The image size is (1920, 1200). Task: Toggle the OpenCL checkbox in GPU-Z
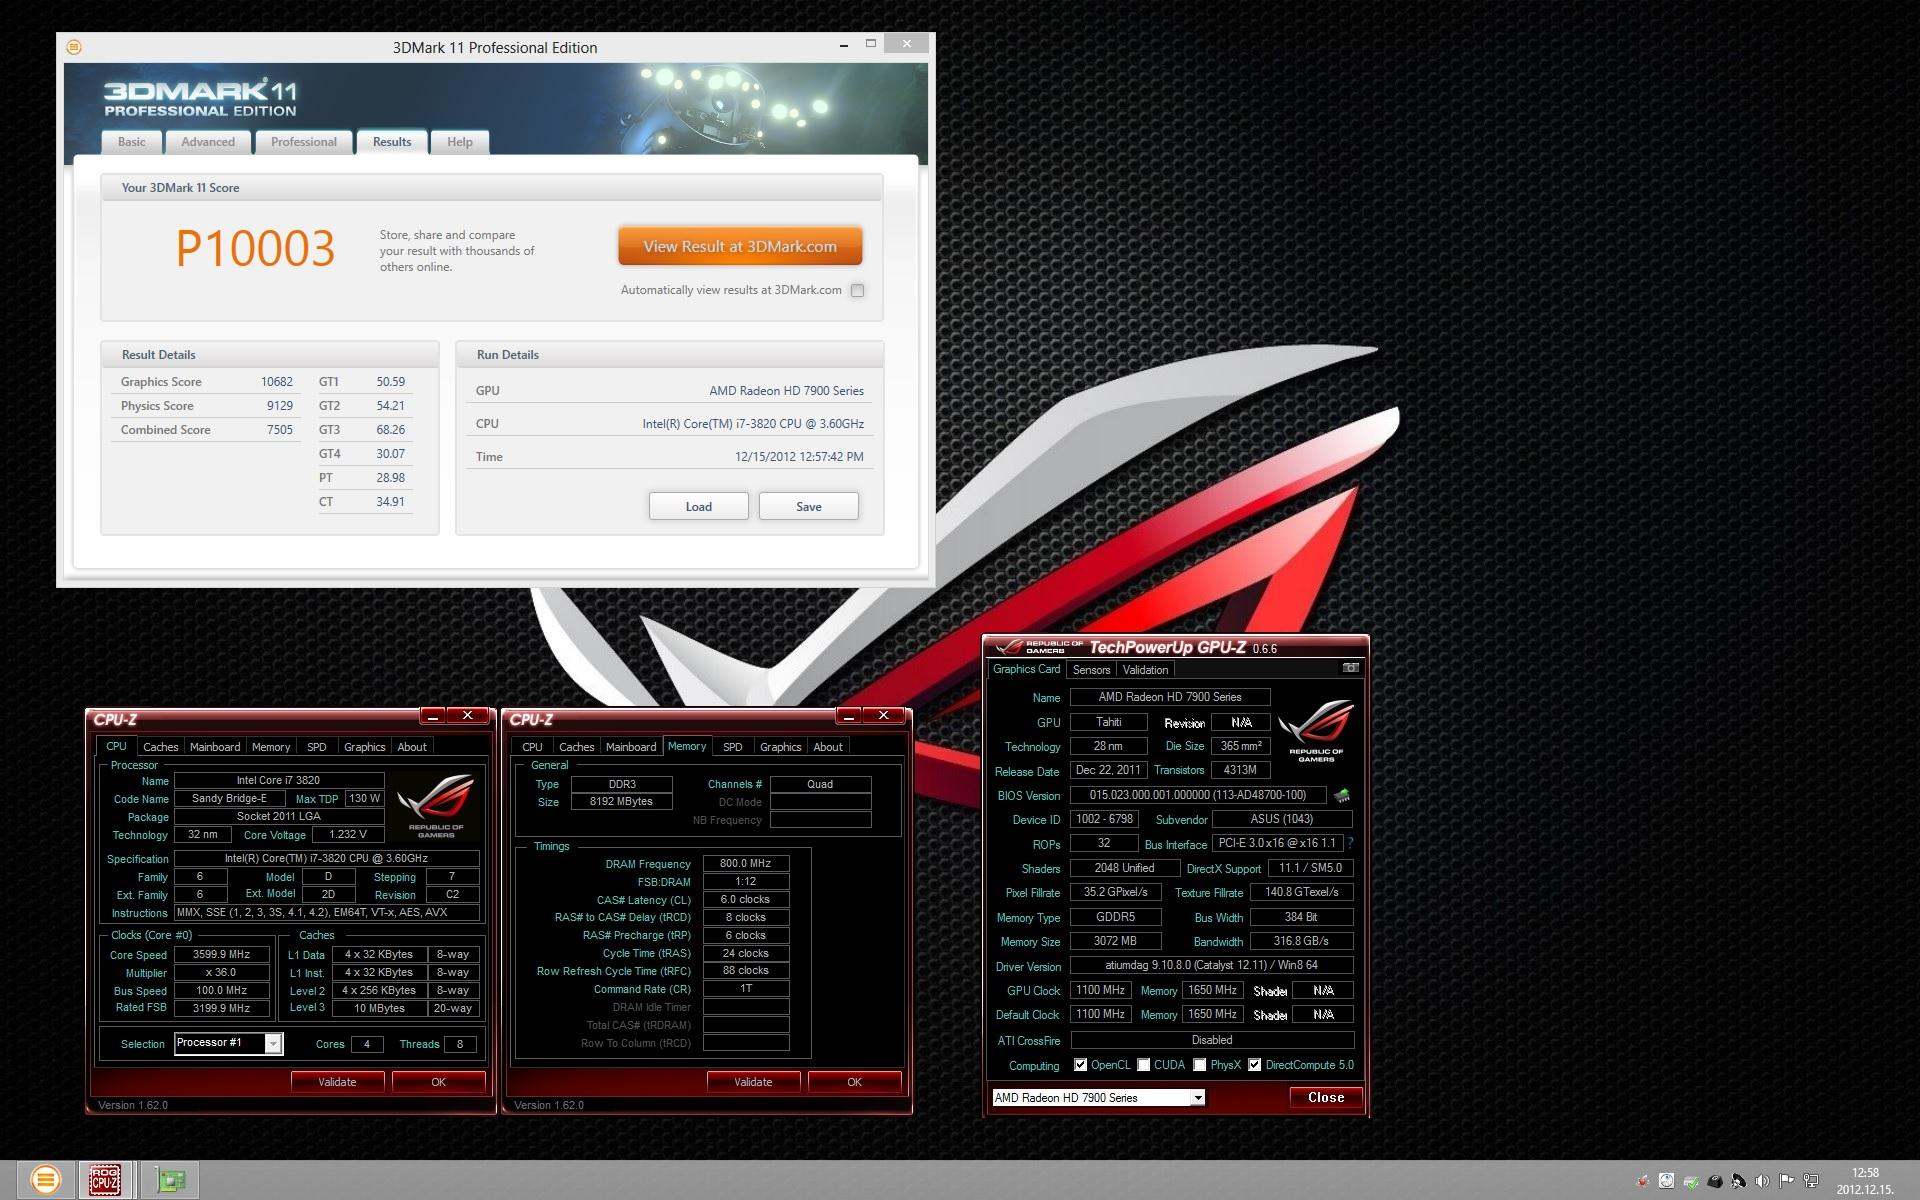pyautogui.click(x=1080, y=1065)
